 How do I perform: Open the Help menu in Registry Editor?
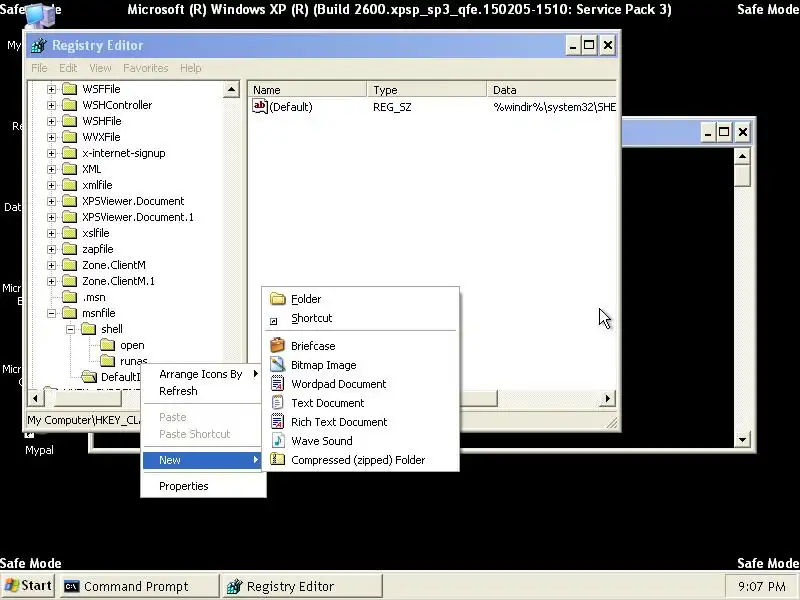click(x=191, y=68)
